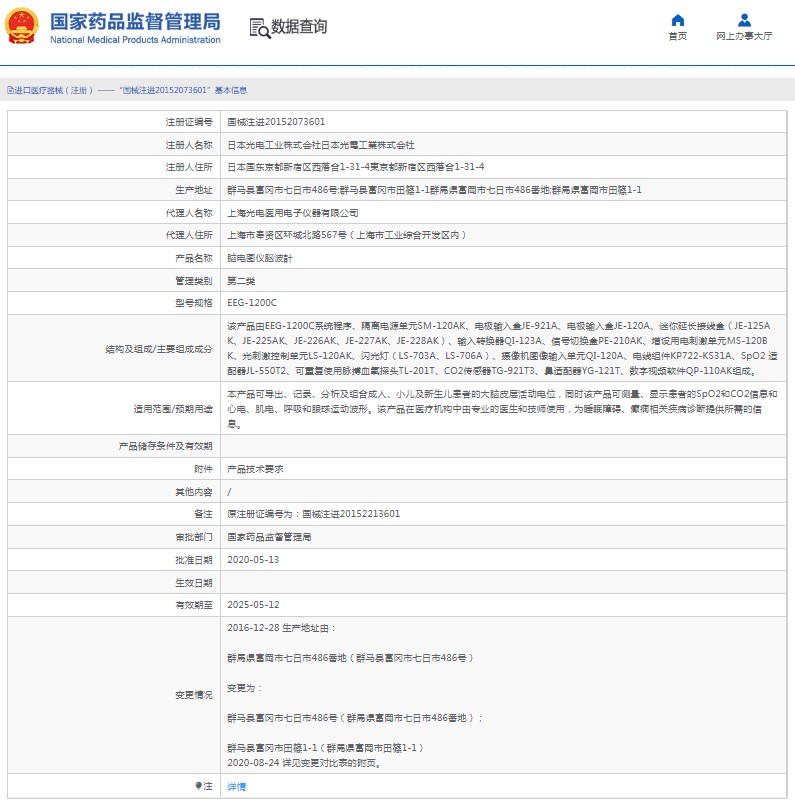Open 网上办事大厅 user icon
The height and width of the screenshot is (804, 795).
[x=744, y=20]
